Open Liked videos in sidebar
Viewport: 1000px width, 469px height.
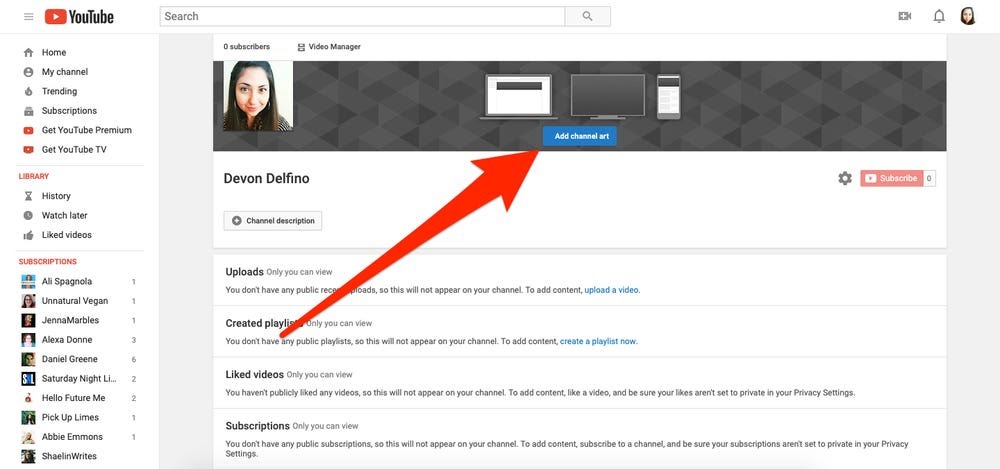click(x=66, y=235)
